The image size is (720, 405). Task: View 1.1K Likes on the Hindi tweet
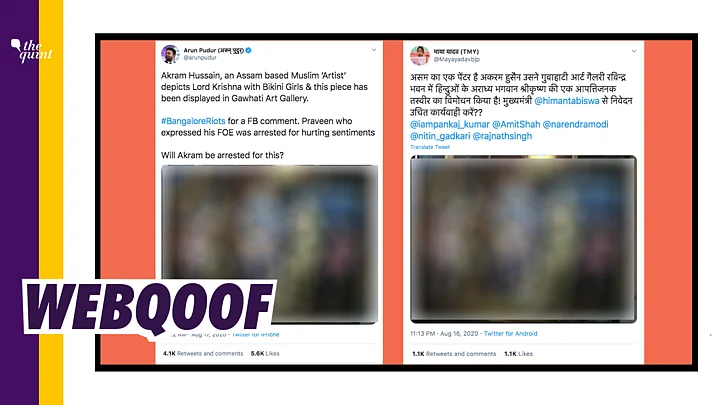coord(518,354)
